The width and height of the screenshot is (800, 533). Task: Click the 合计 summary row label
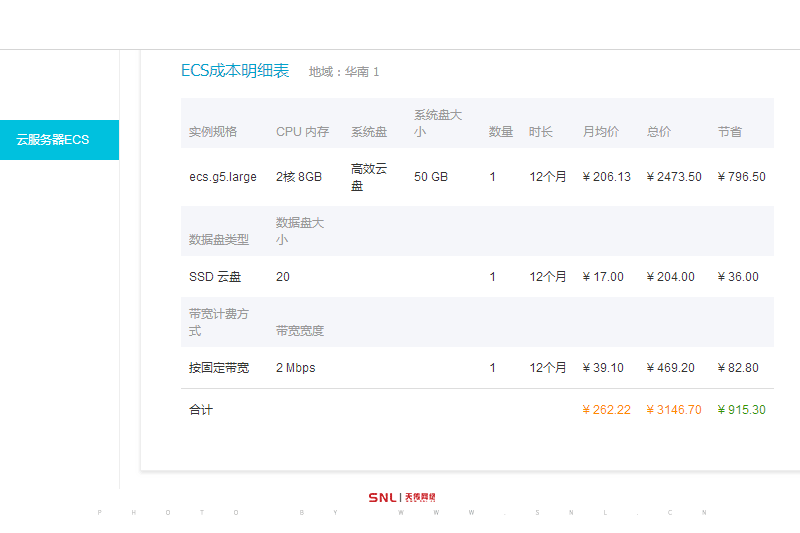click(201, 410)
